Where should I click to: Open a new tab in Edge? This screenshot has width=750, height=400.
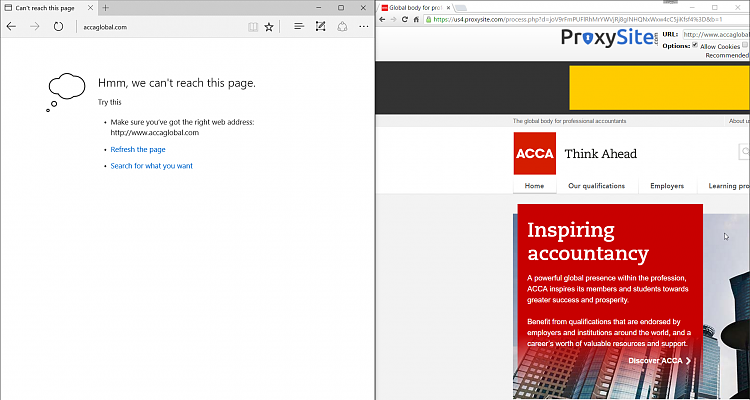(106, 8)
